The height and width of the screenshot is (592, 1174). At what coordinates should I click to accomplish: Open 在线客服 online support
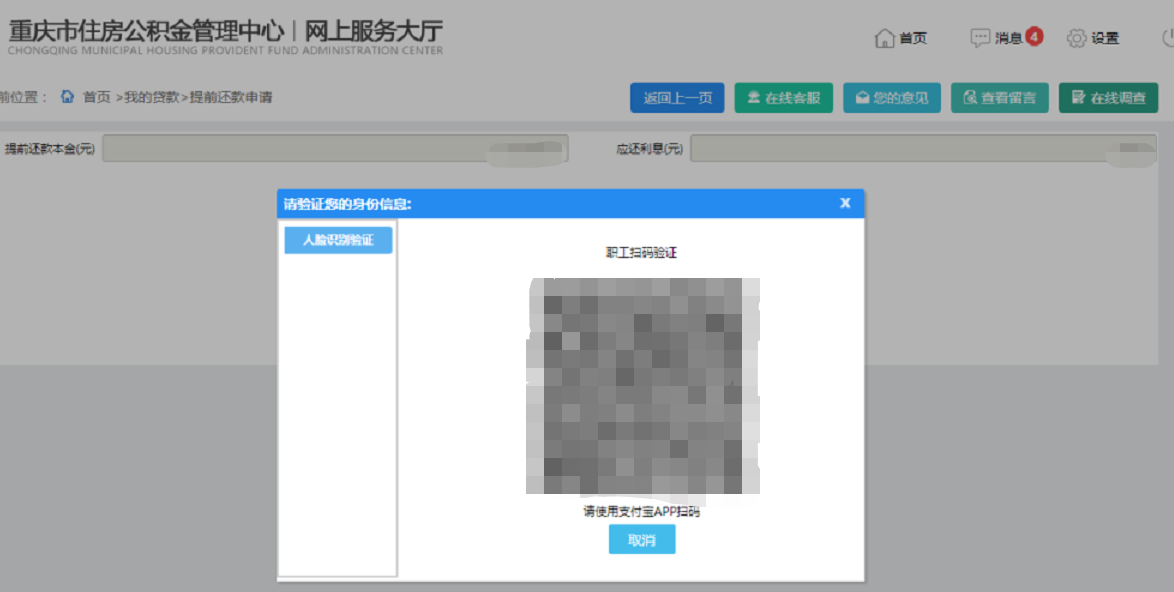pos(783,98)
